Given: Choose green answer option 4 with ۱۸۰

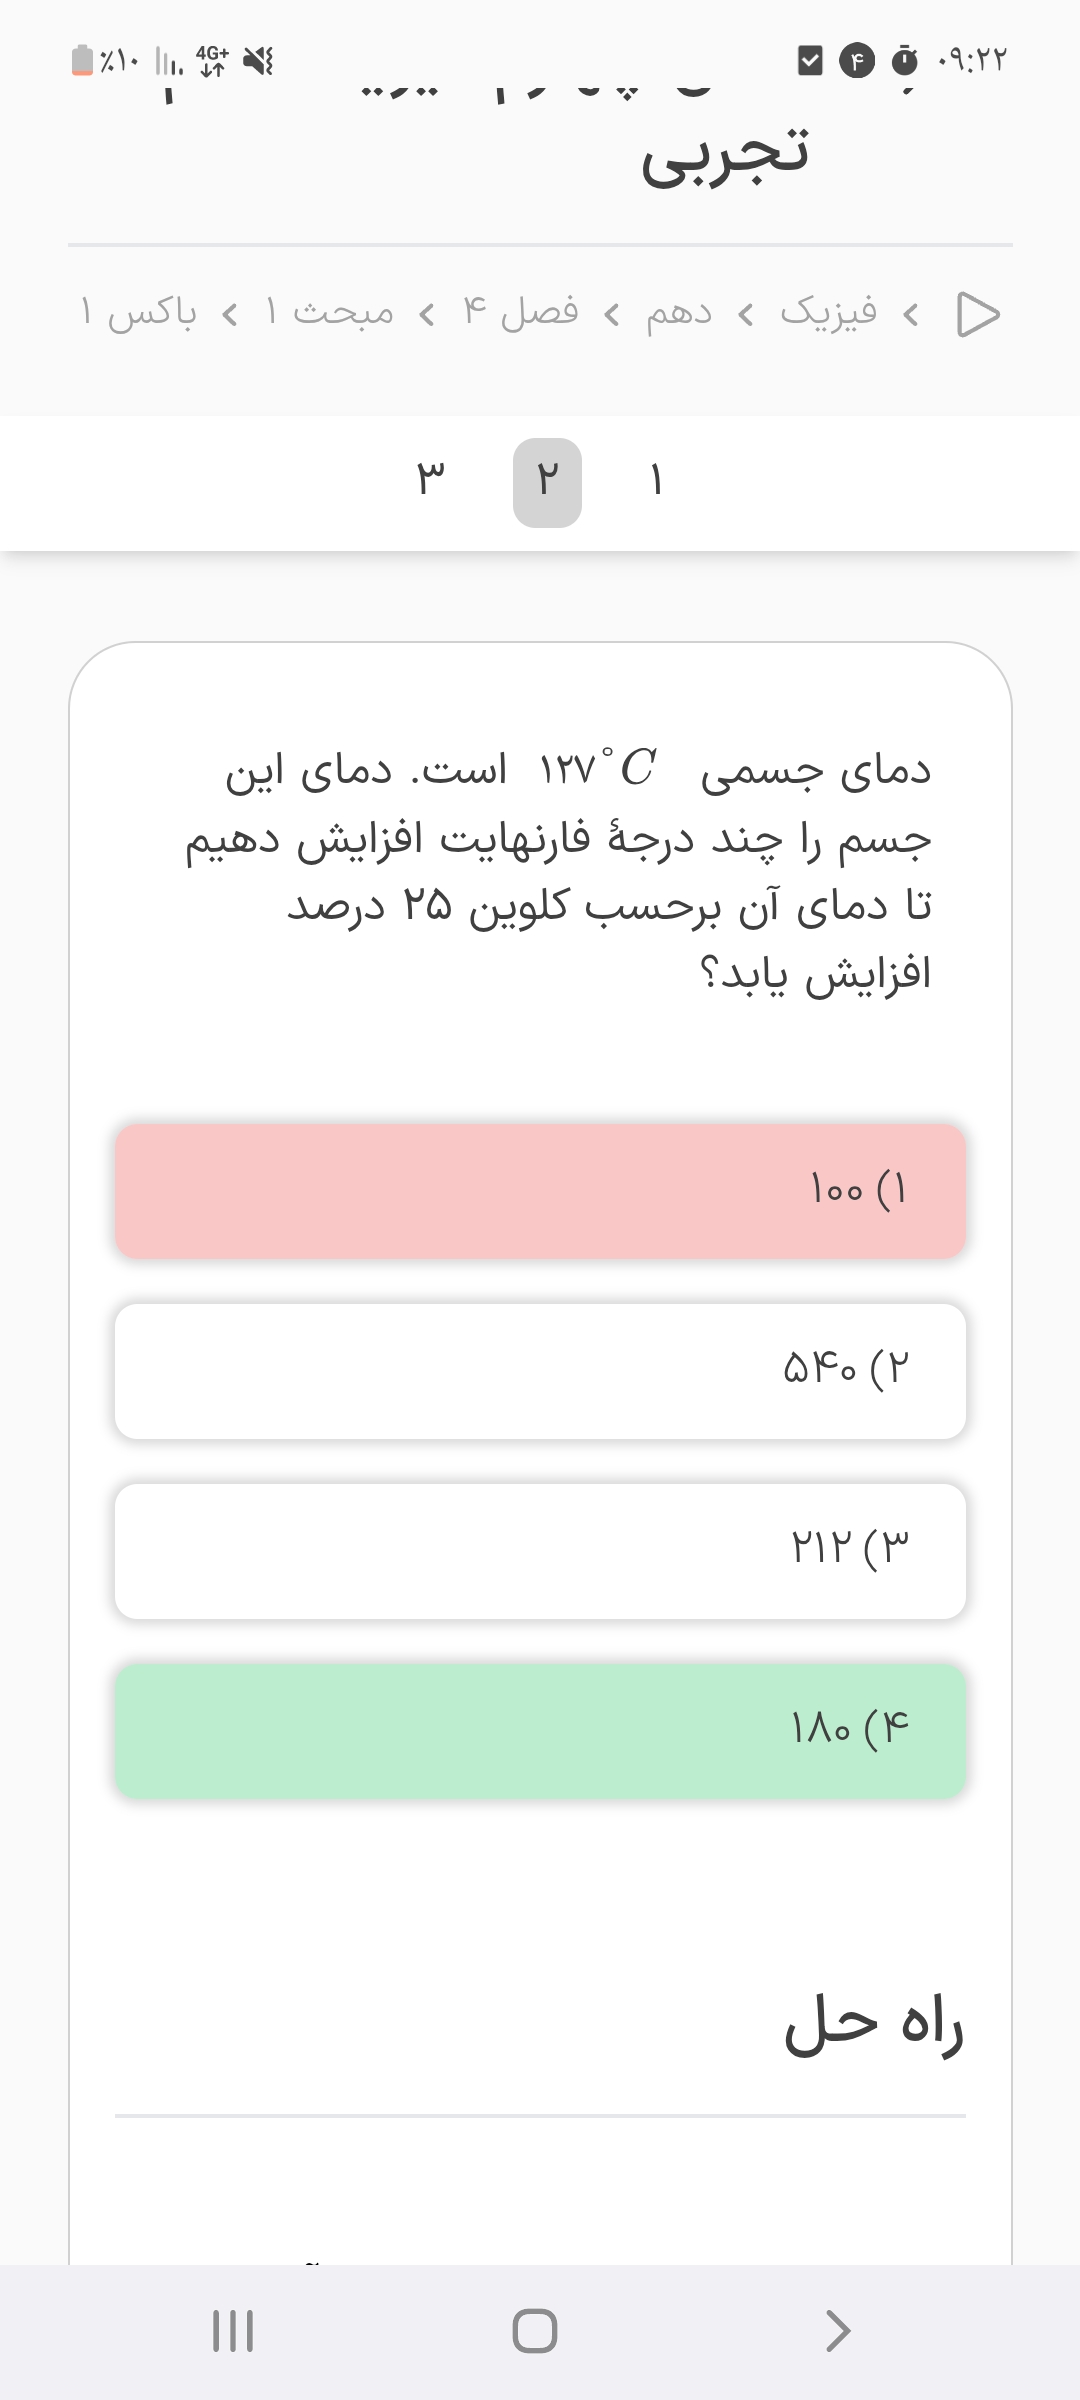Looking at the screenshot, I should pos(540,1731).
